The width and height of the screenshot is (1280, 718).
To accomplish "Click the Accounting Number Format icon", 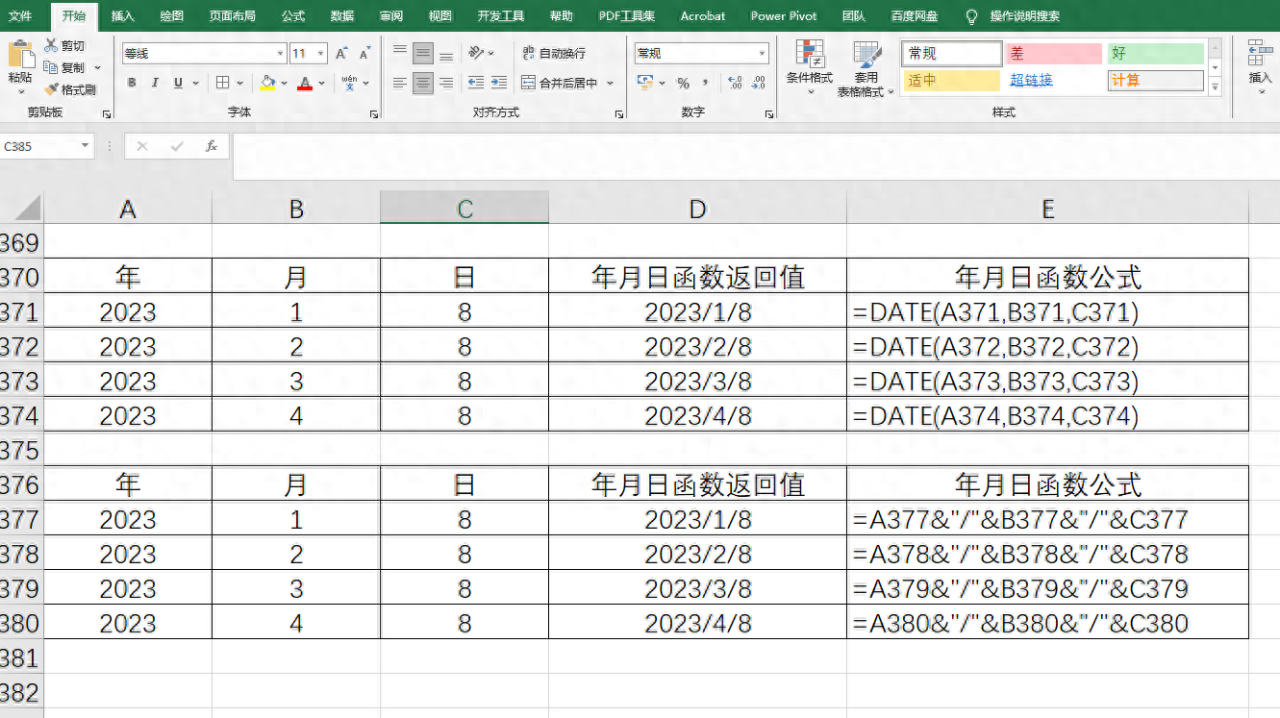I will pos(645,83).
